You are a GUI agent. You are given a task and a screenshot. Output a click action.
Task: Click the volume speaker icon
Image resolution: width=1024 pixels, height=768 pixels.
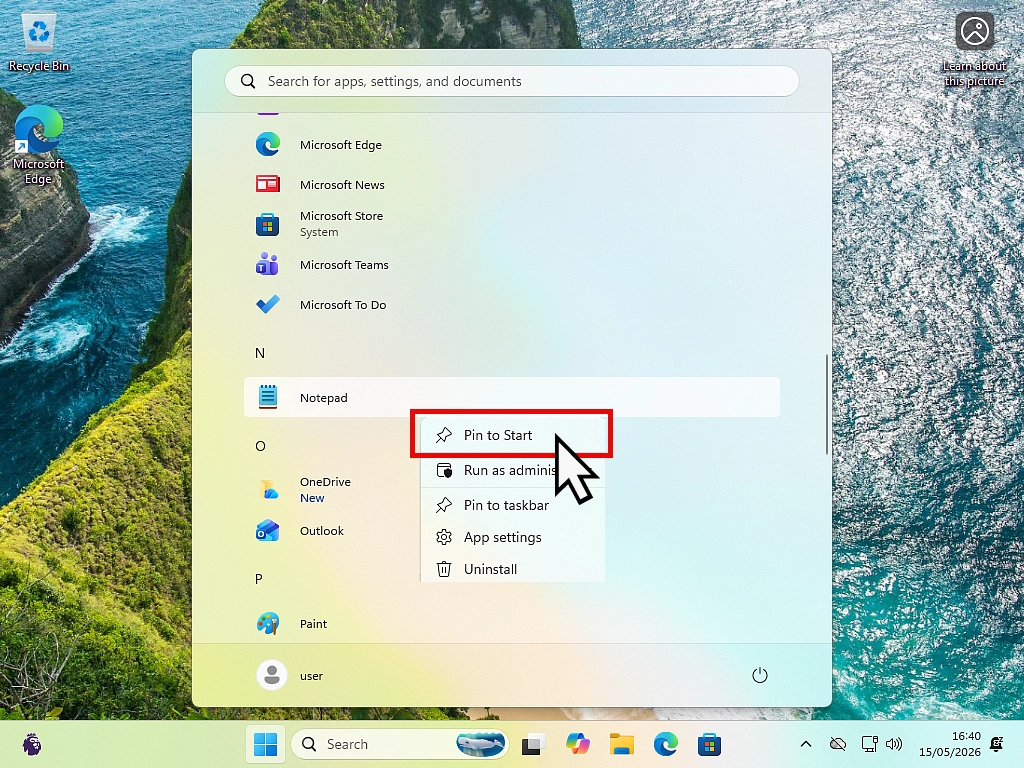[893, 744]
